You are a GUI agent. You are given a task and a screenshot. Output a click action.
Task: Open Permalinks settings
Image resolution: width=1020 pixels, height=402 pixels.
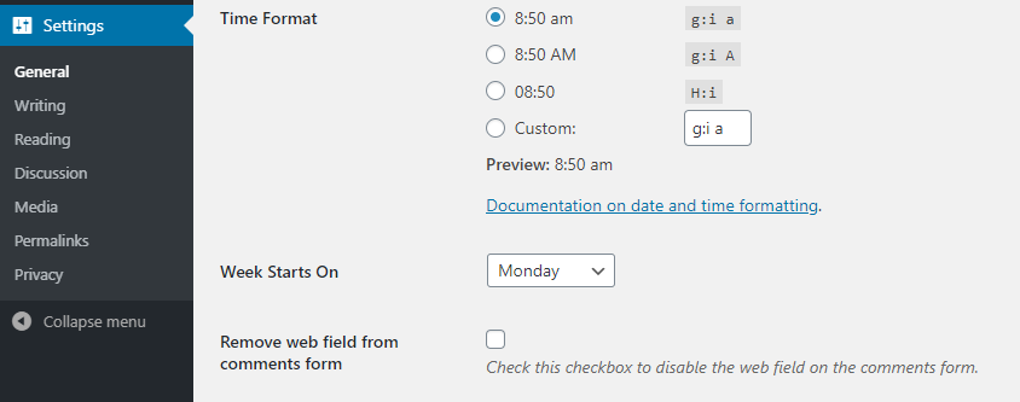52,241
